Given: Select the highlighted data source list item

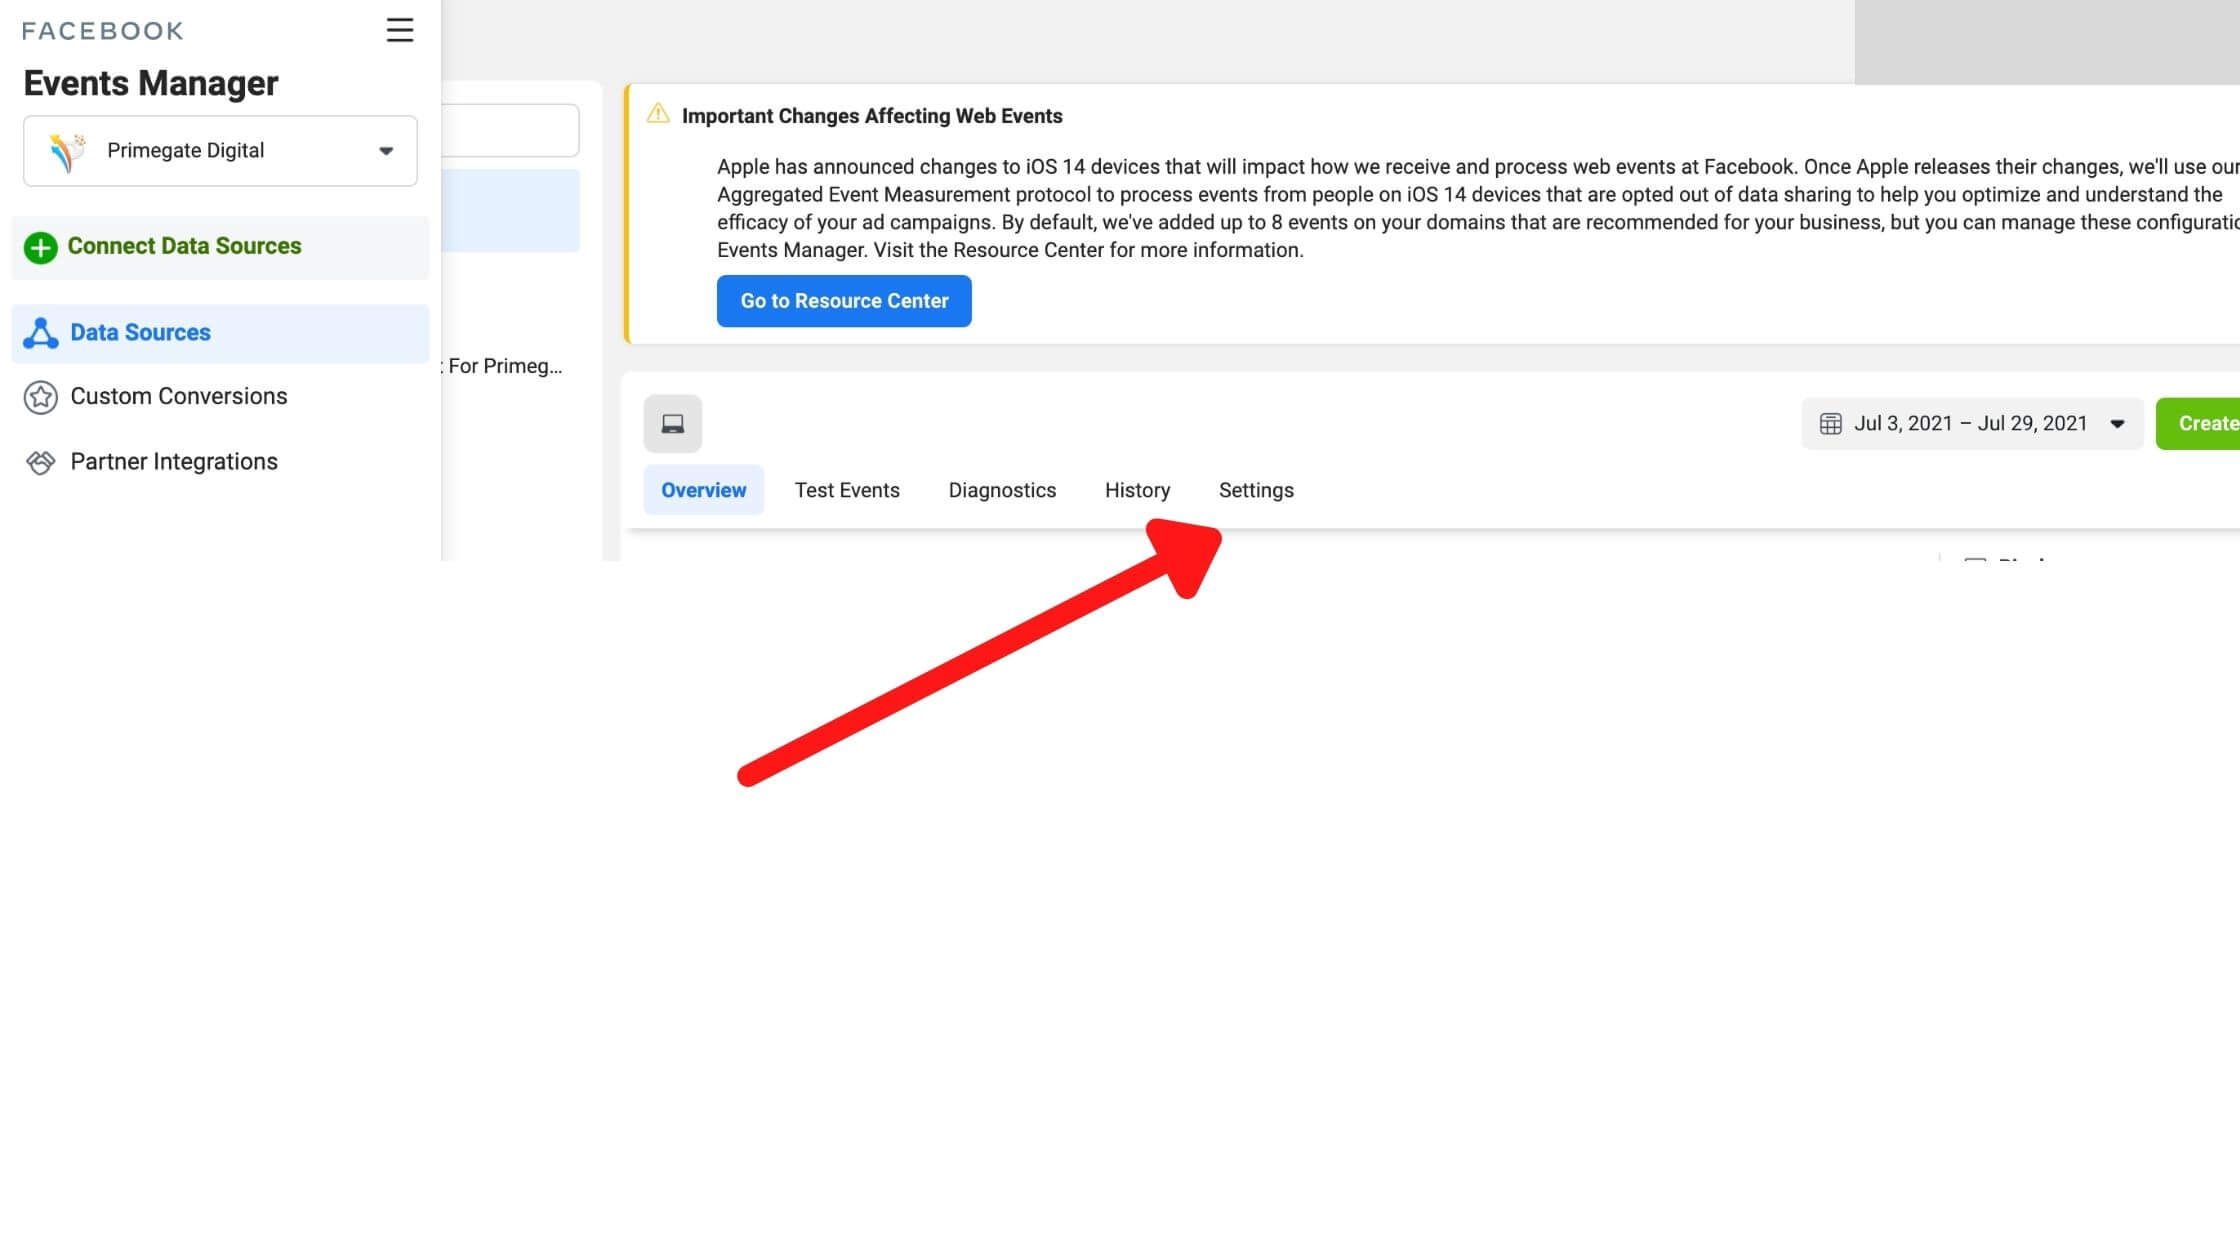Looking at the screenshot, I should pos(510,211).
